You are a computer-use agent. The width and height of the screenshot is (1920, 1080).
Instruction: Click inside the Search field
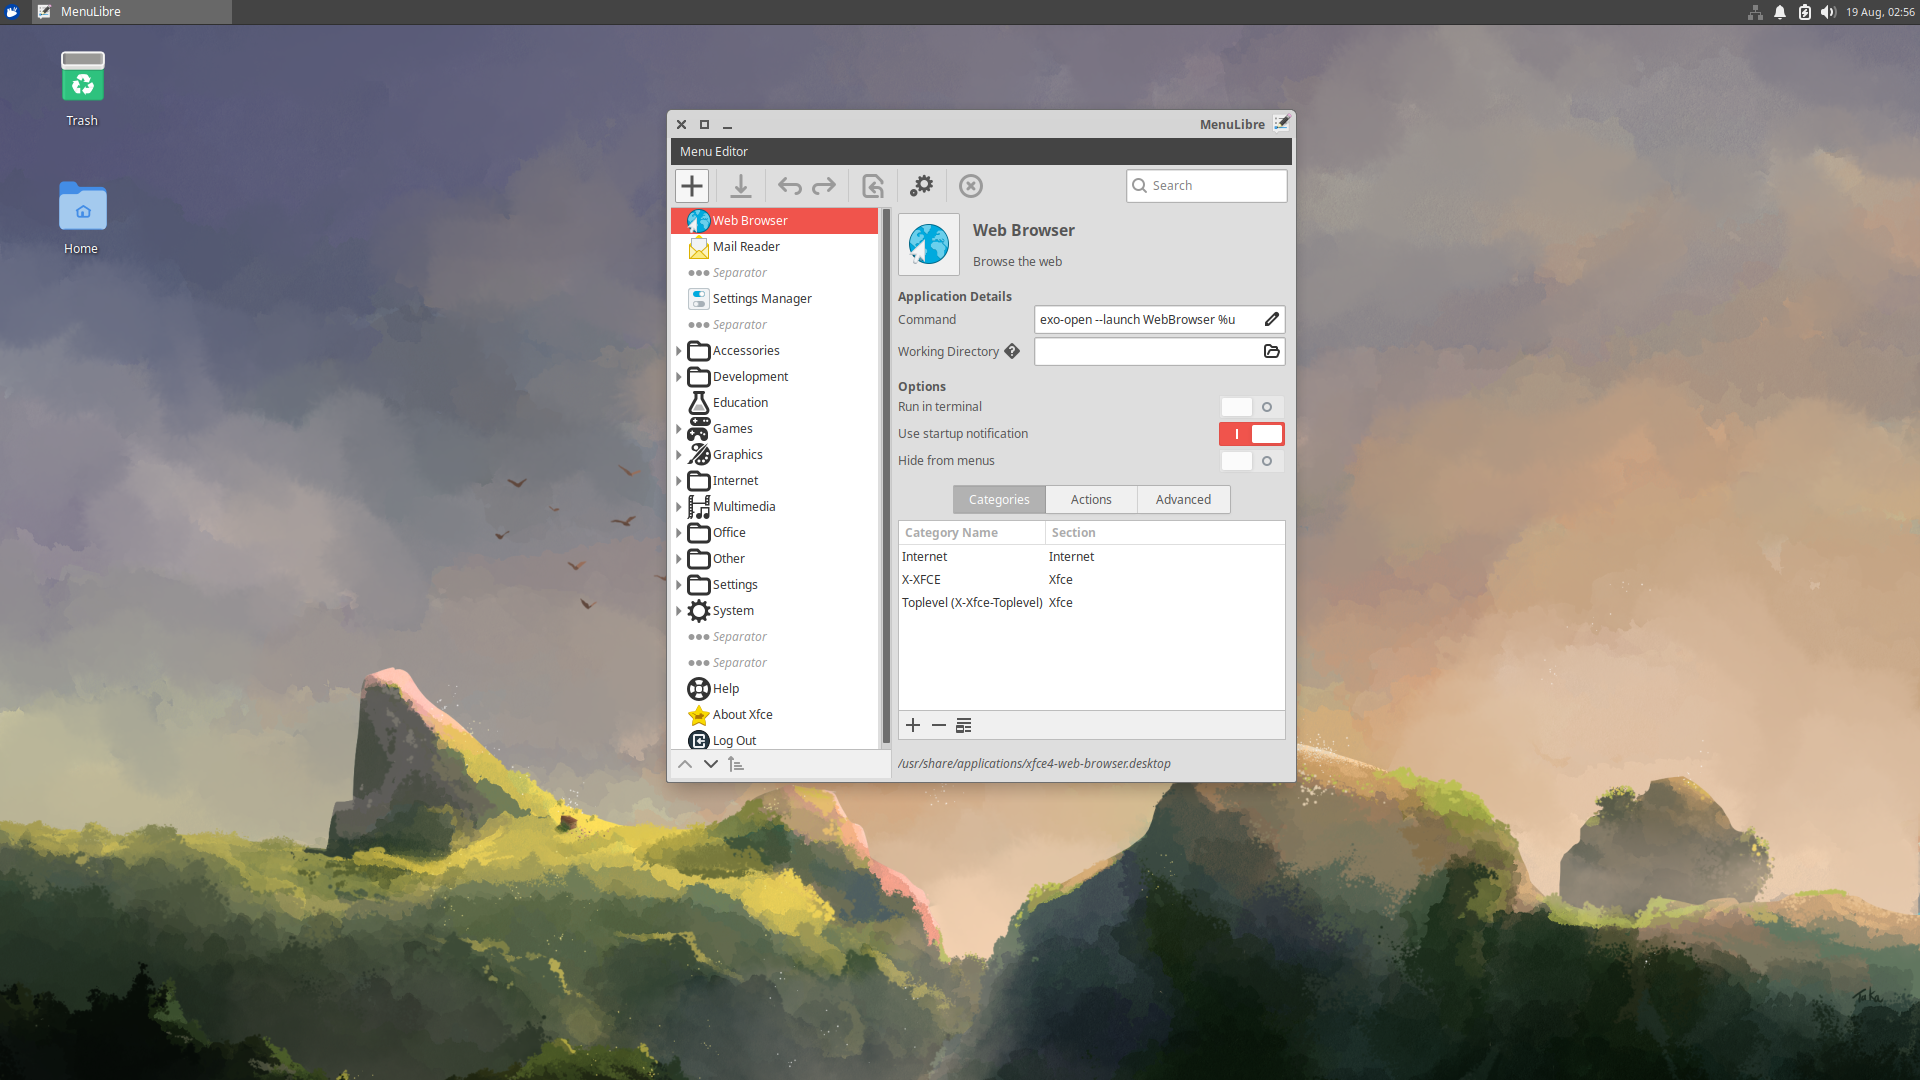pyautogui.click(x=1205, y=185)
